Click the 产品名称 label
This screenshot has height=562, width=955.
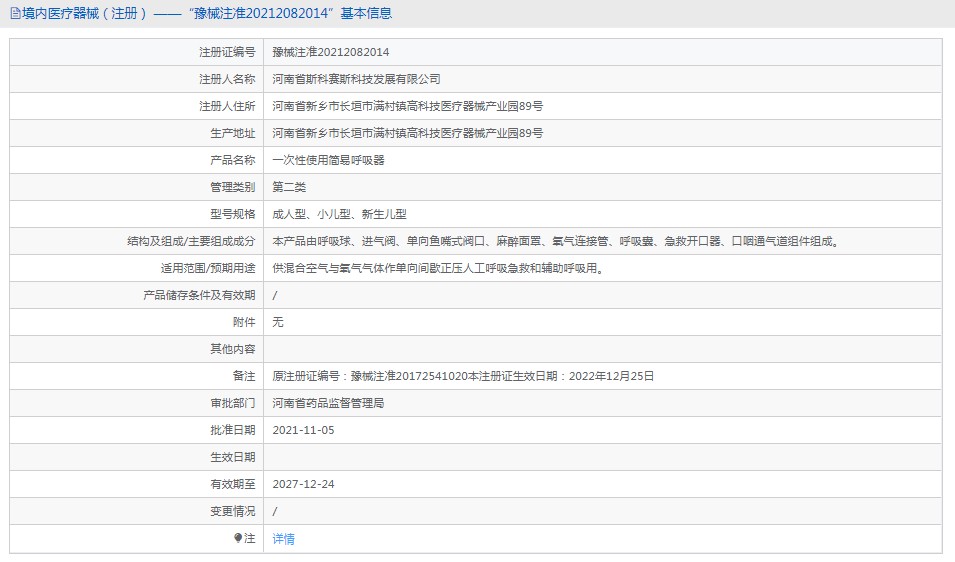click(233, 160)
